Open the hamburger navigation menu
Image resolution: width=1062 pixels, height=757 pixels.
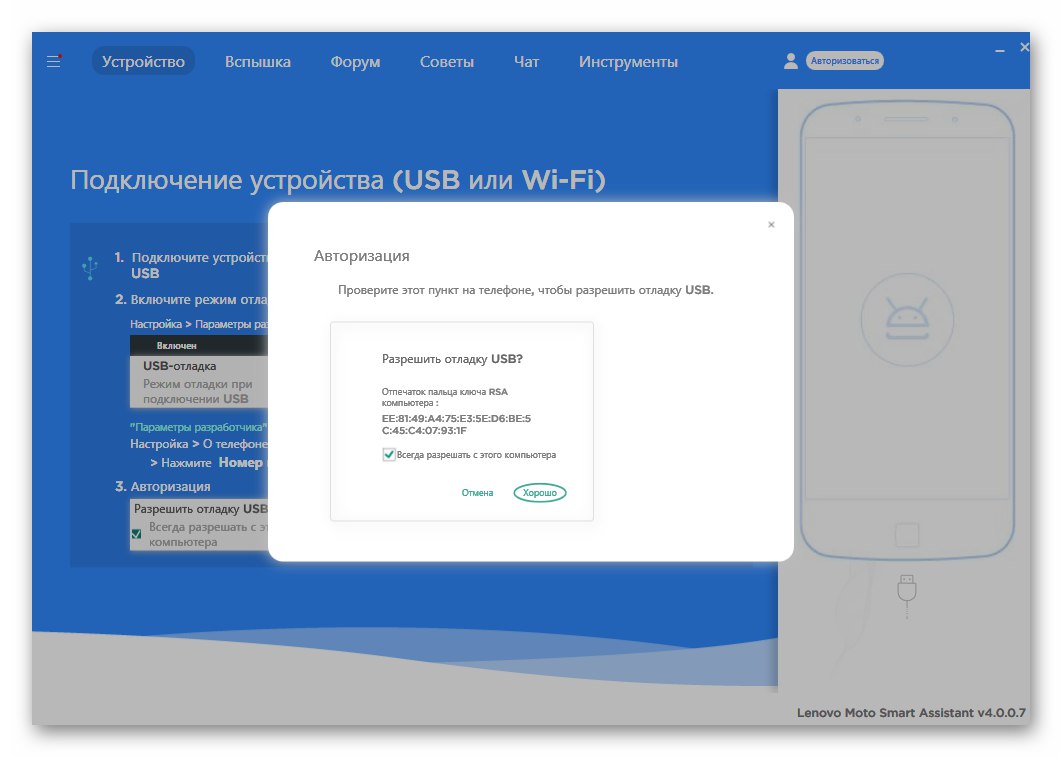tap(53, 60)
